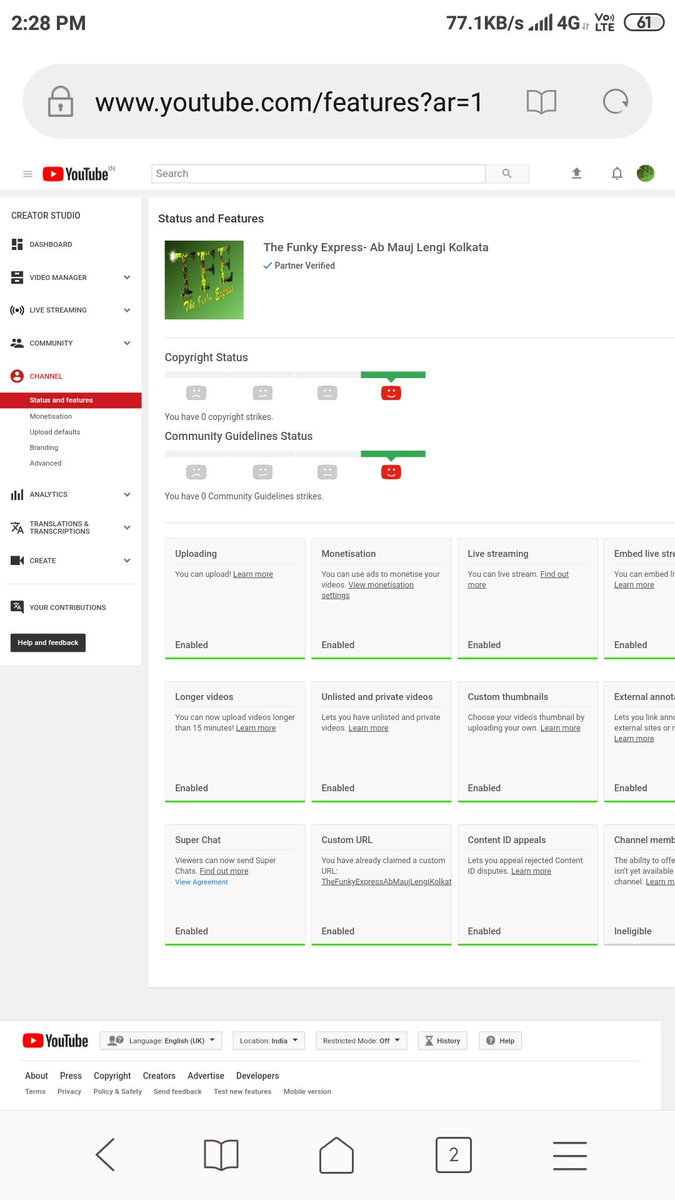Click the YouTube logo in header

tap(78, 174)
